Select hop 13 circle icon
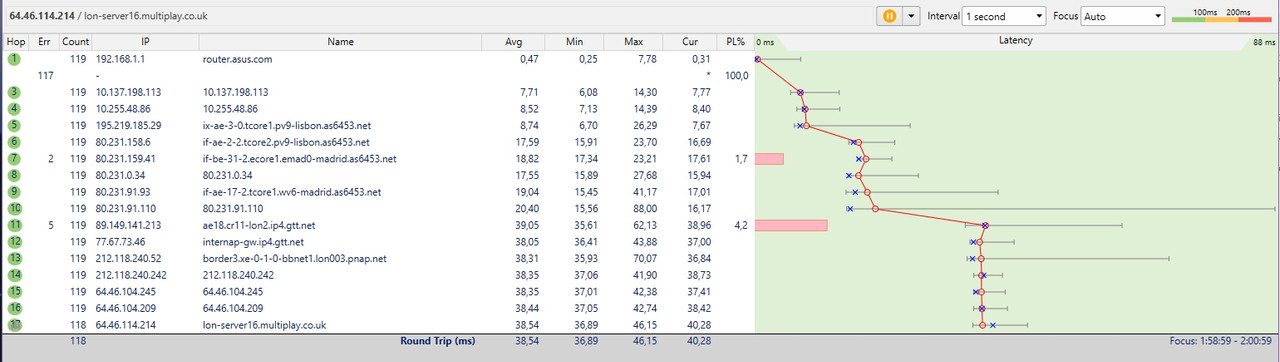The width and height of the screenshot is (1280, 362). click(x=14, y=258)
